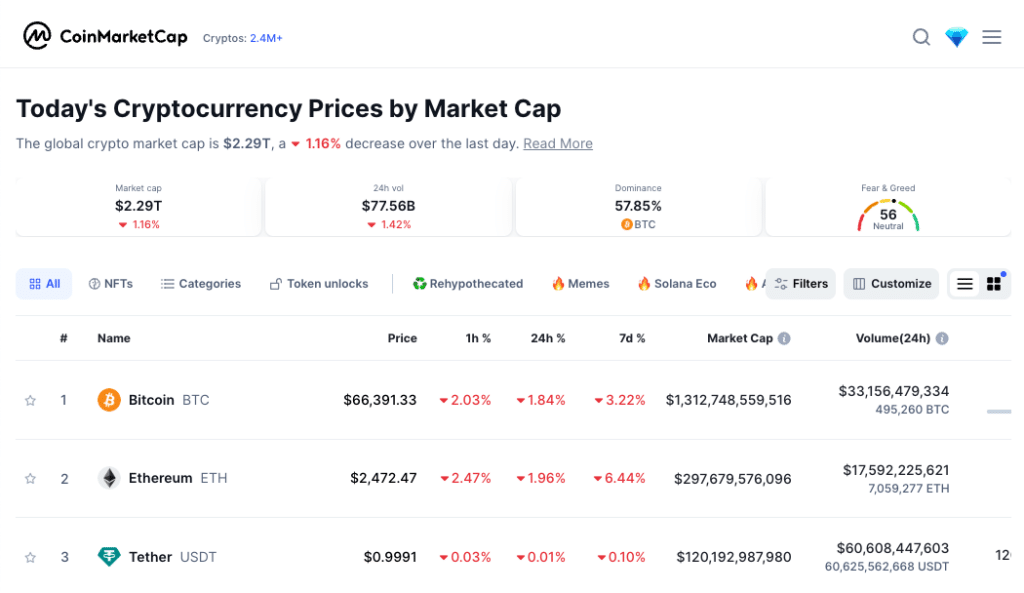Star Bitcoin to add to watchlist

coord(30,400)
